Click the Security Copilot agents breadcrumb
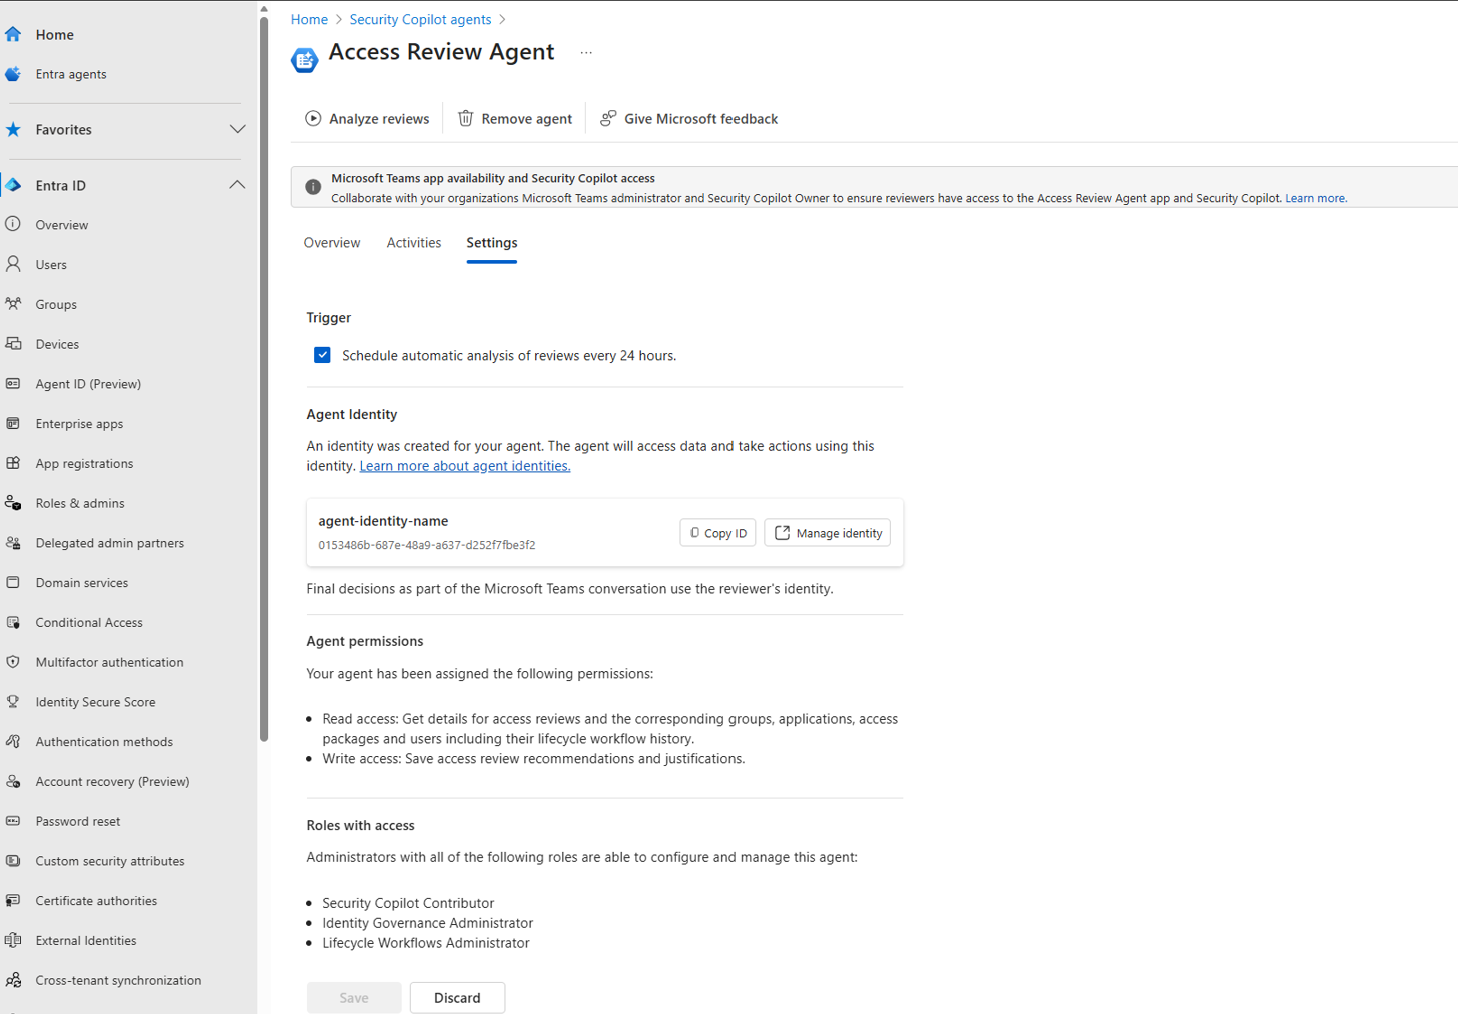1458x1014 pixels. click(x=420, y=19)
